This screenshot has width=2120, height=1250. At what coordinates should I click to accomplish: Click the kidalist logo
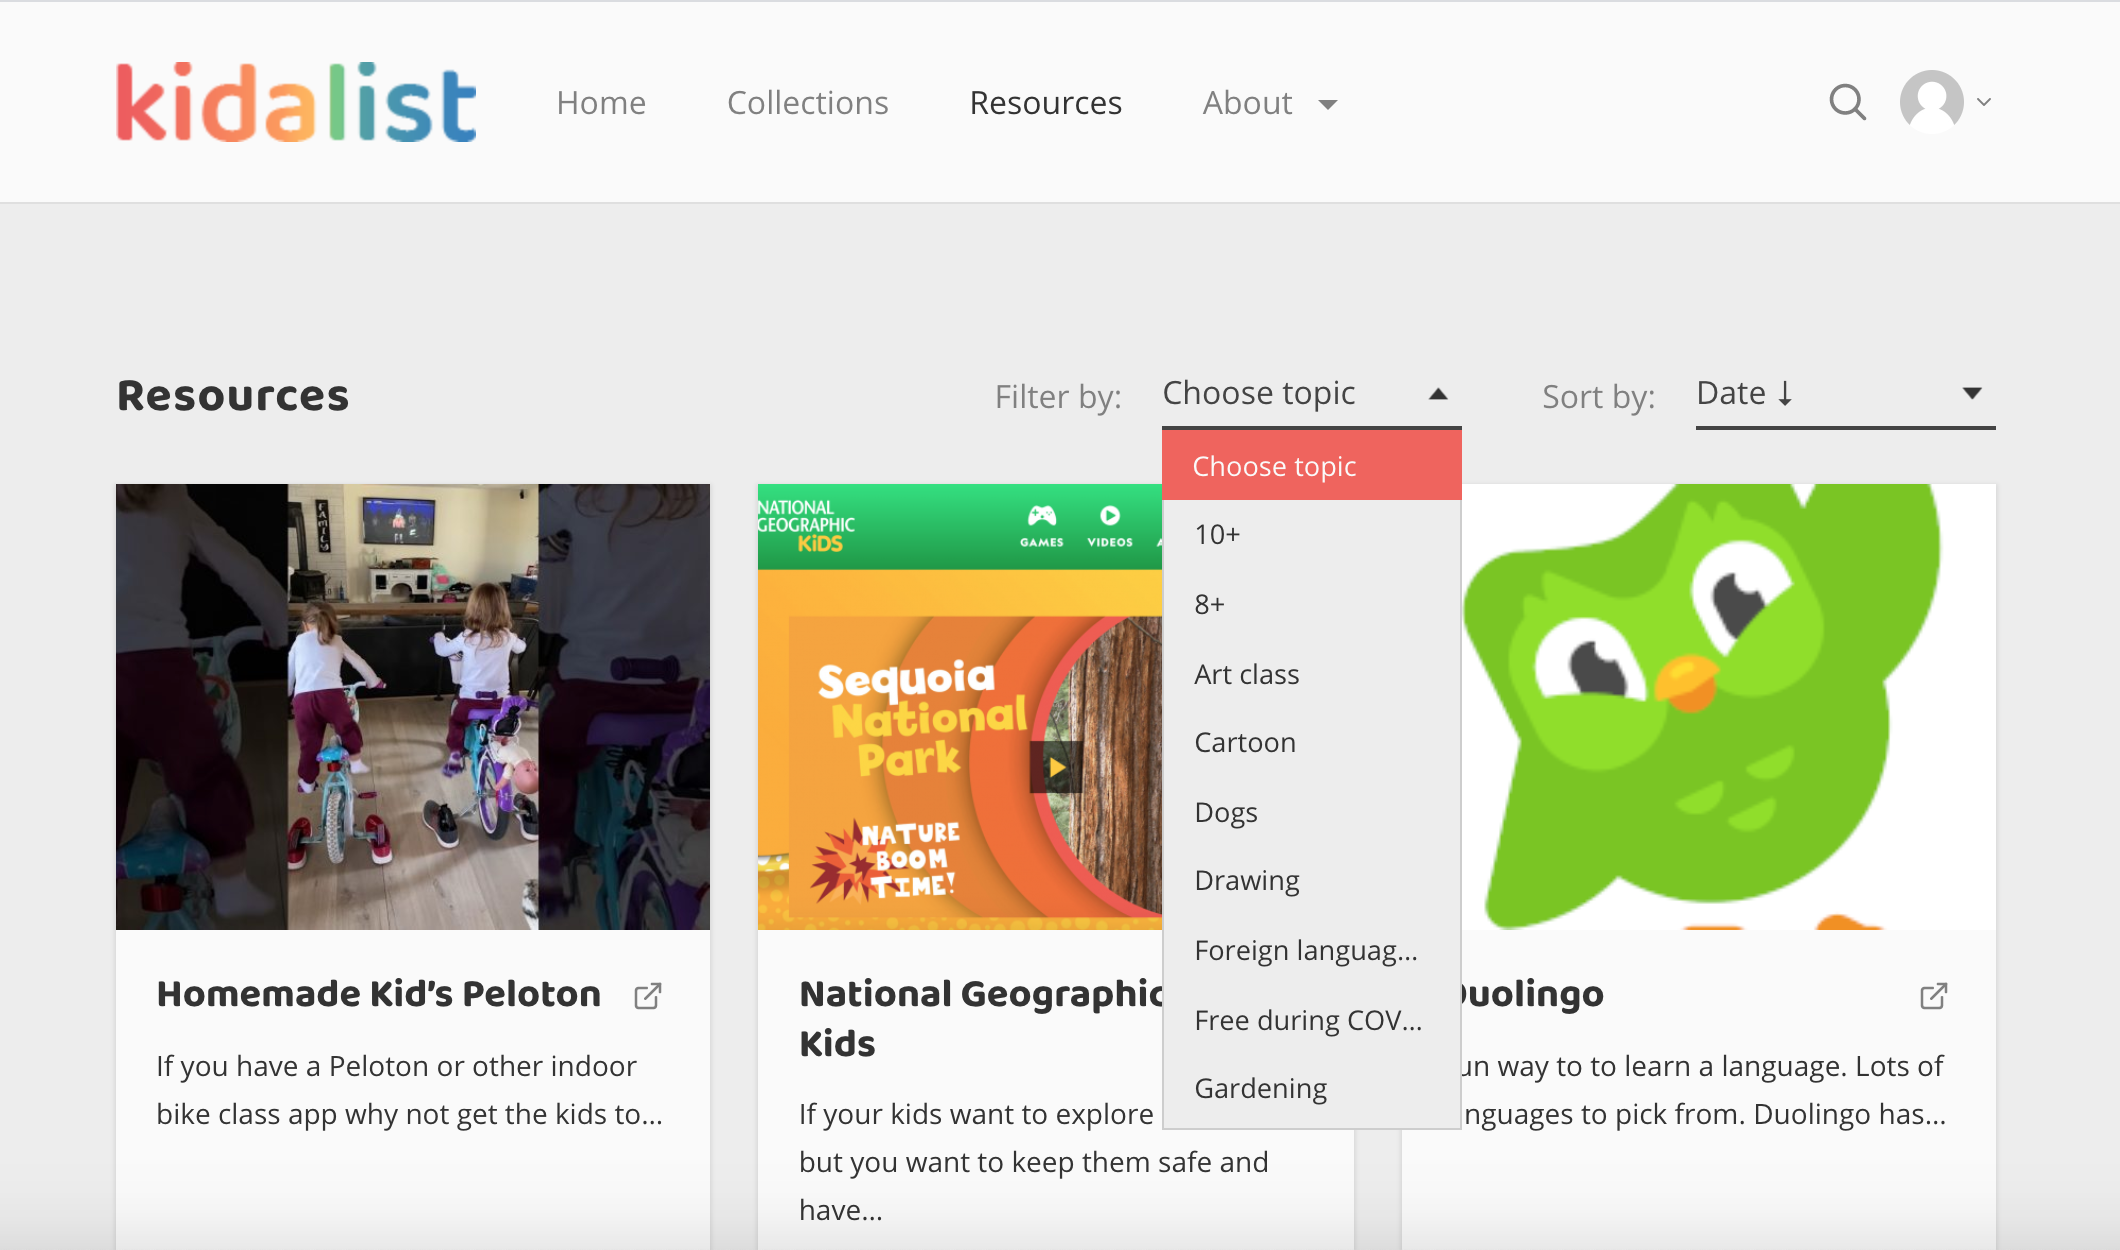[x=296, y=102]
